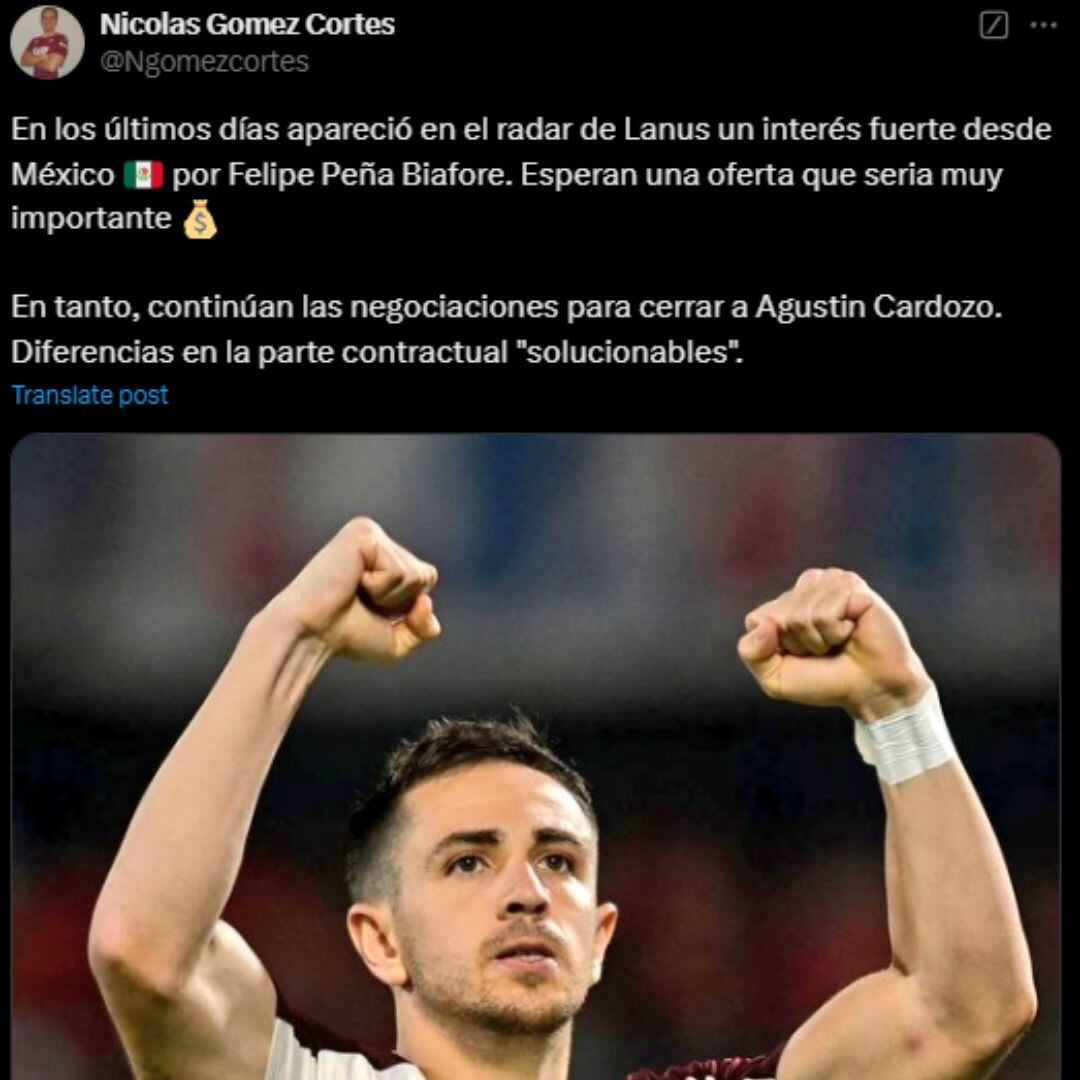The height and width of the screenshot is (1080, 1080).
Task: Open the attached player photo
Action: point(535,756)
